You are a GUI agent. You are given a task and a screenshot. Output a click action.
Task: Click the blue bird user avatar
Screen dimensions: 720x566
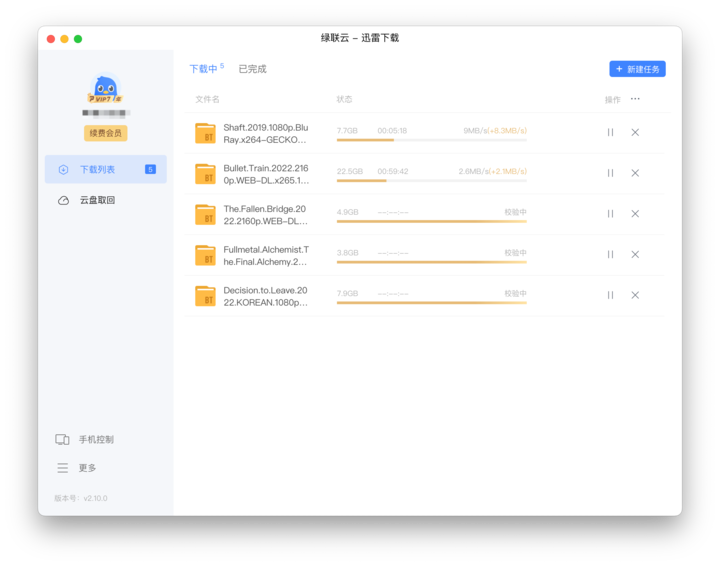click(105, 86)
